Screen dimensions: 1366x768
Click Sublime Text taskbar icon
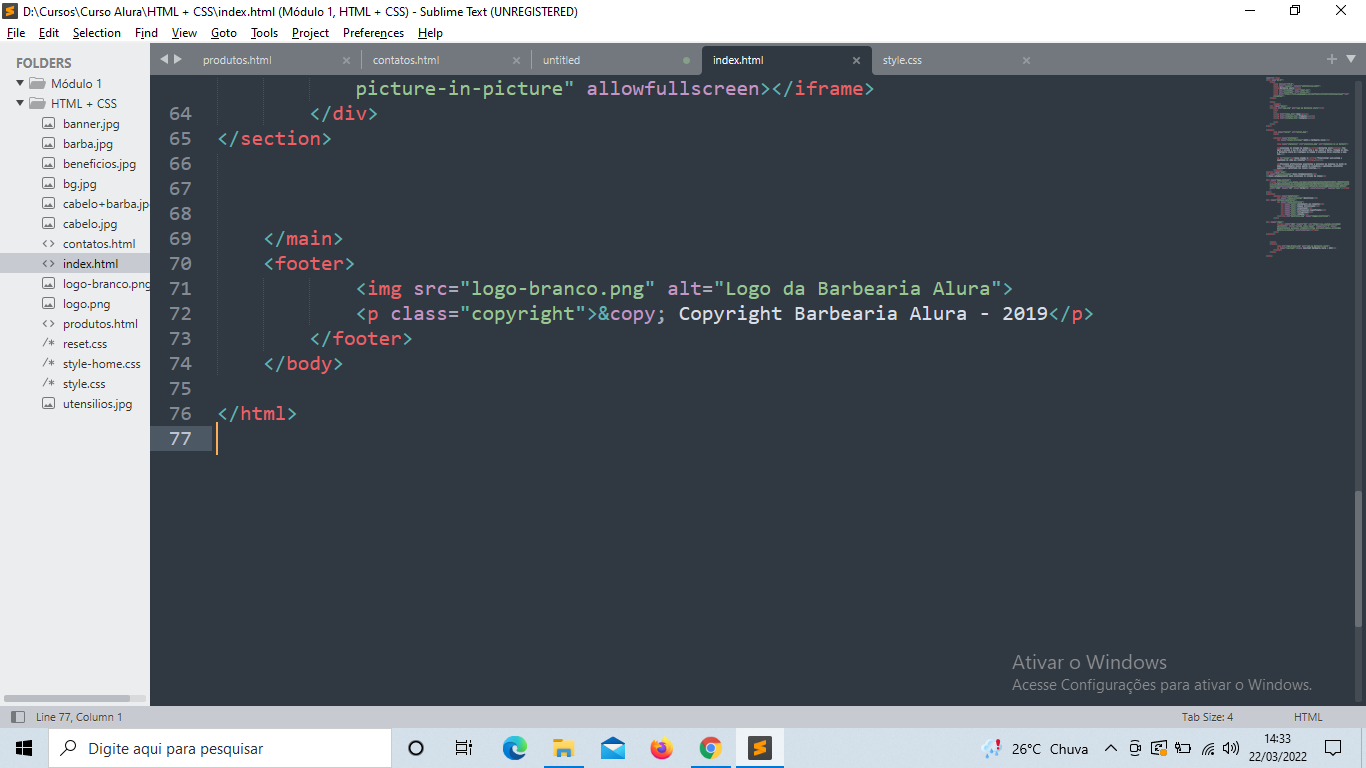tap(759, 748)
